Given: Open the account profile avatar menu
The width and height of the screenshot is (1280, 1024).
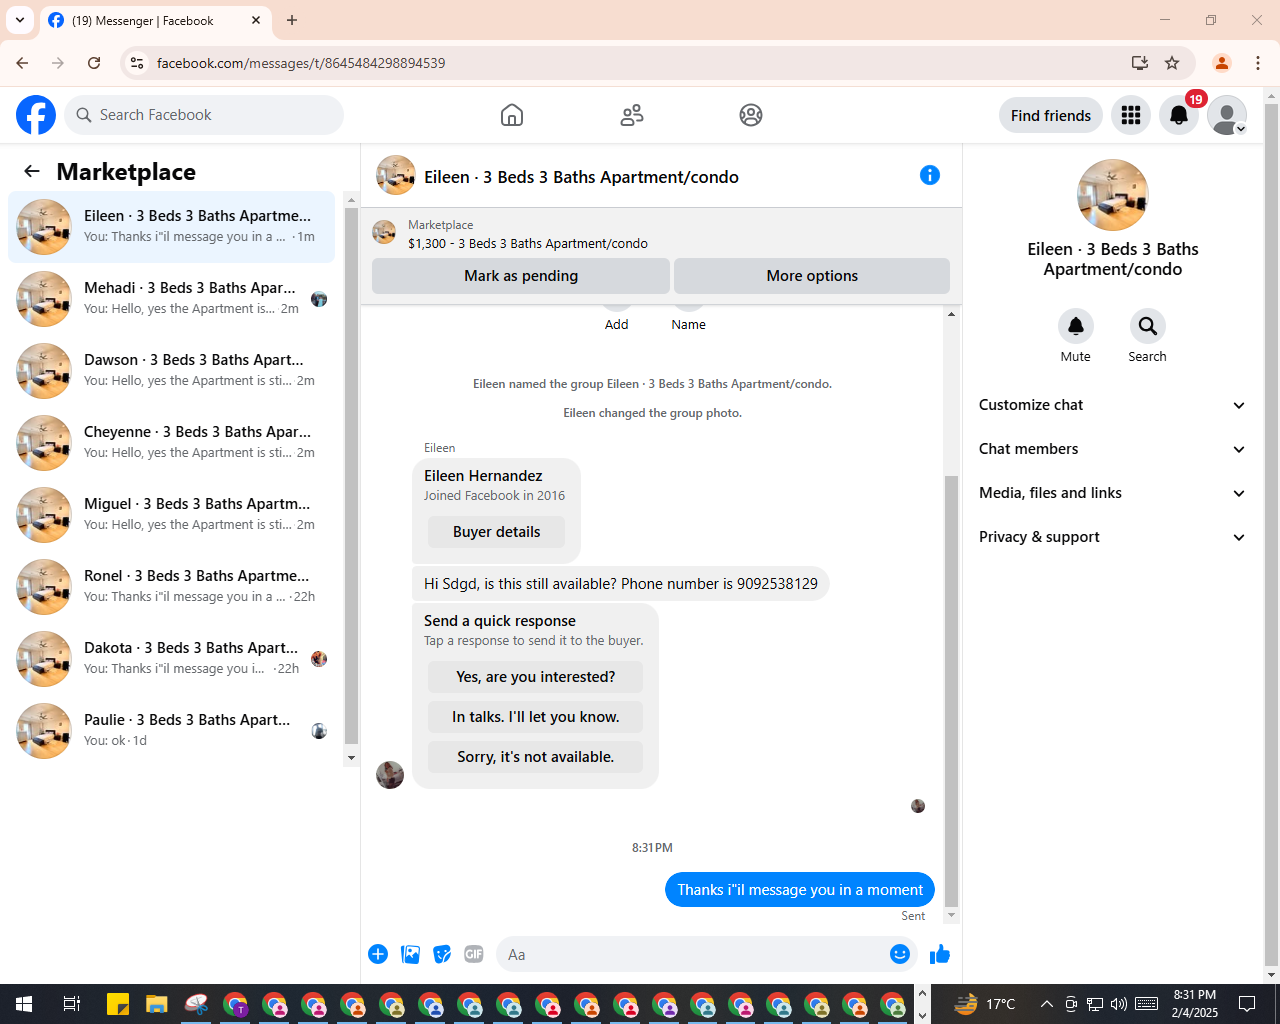Looking at the screenshot, I should click(1227, 116).
